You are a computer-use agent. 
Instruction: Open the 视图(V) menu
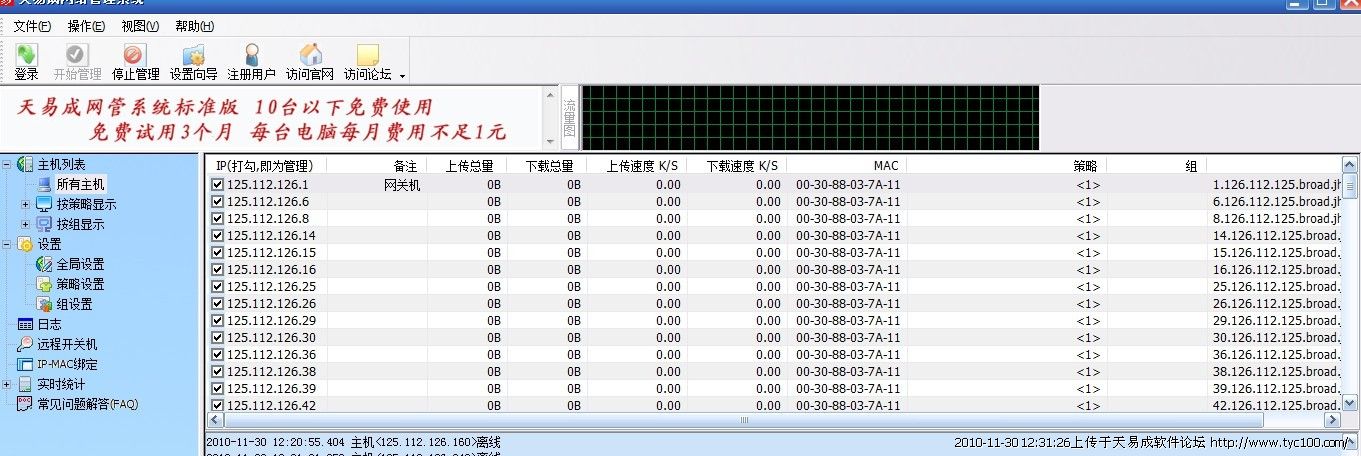(x=139, y=26)
